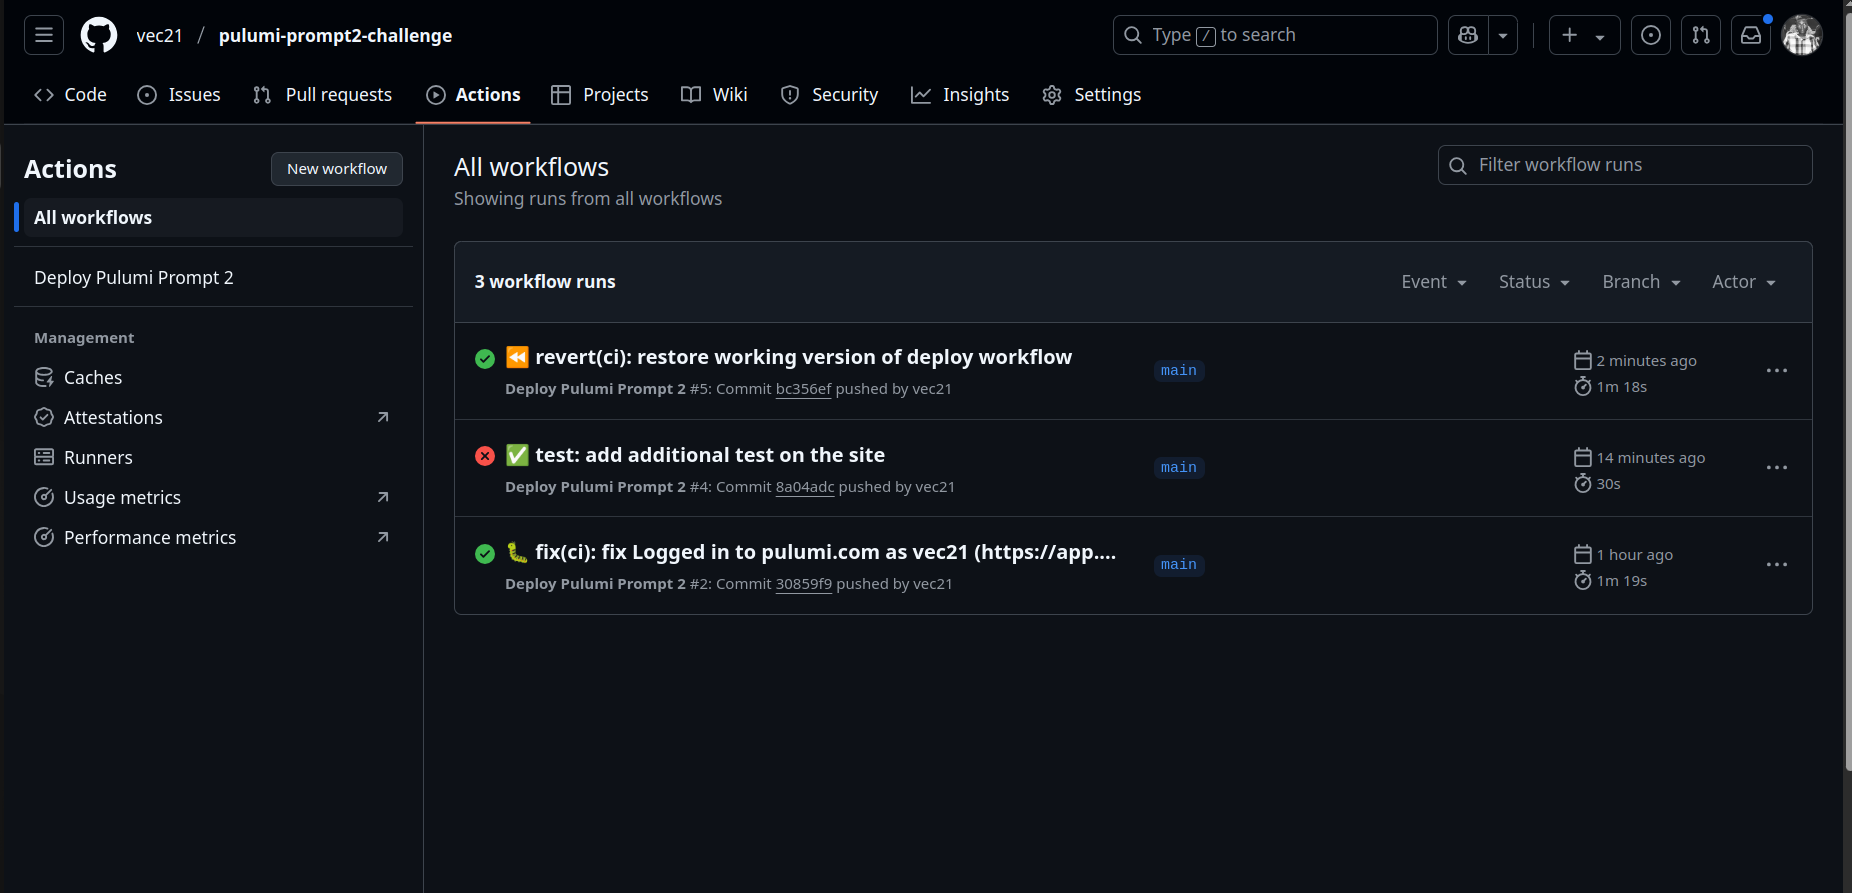Open commit 30859f9 link
The width and height of the screenshot is (1852, 893).
[x=804, y=584]
